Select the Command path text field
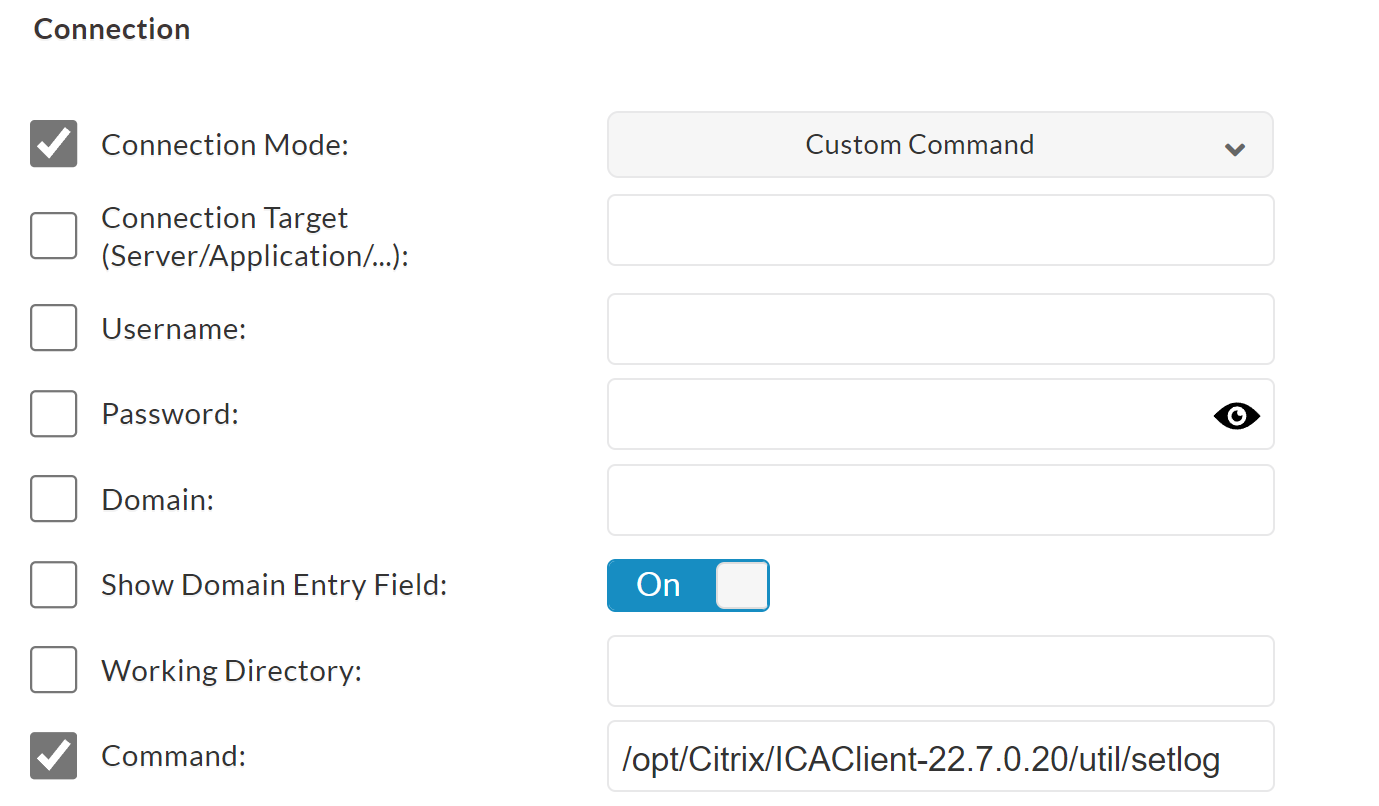 click(940, 755)
